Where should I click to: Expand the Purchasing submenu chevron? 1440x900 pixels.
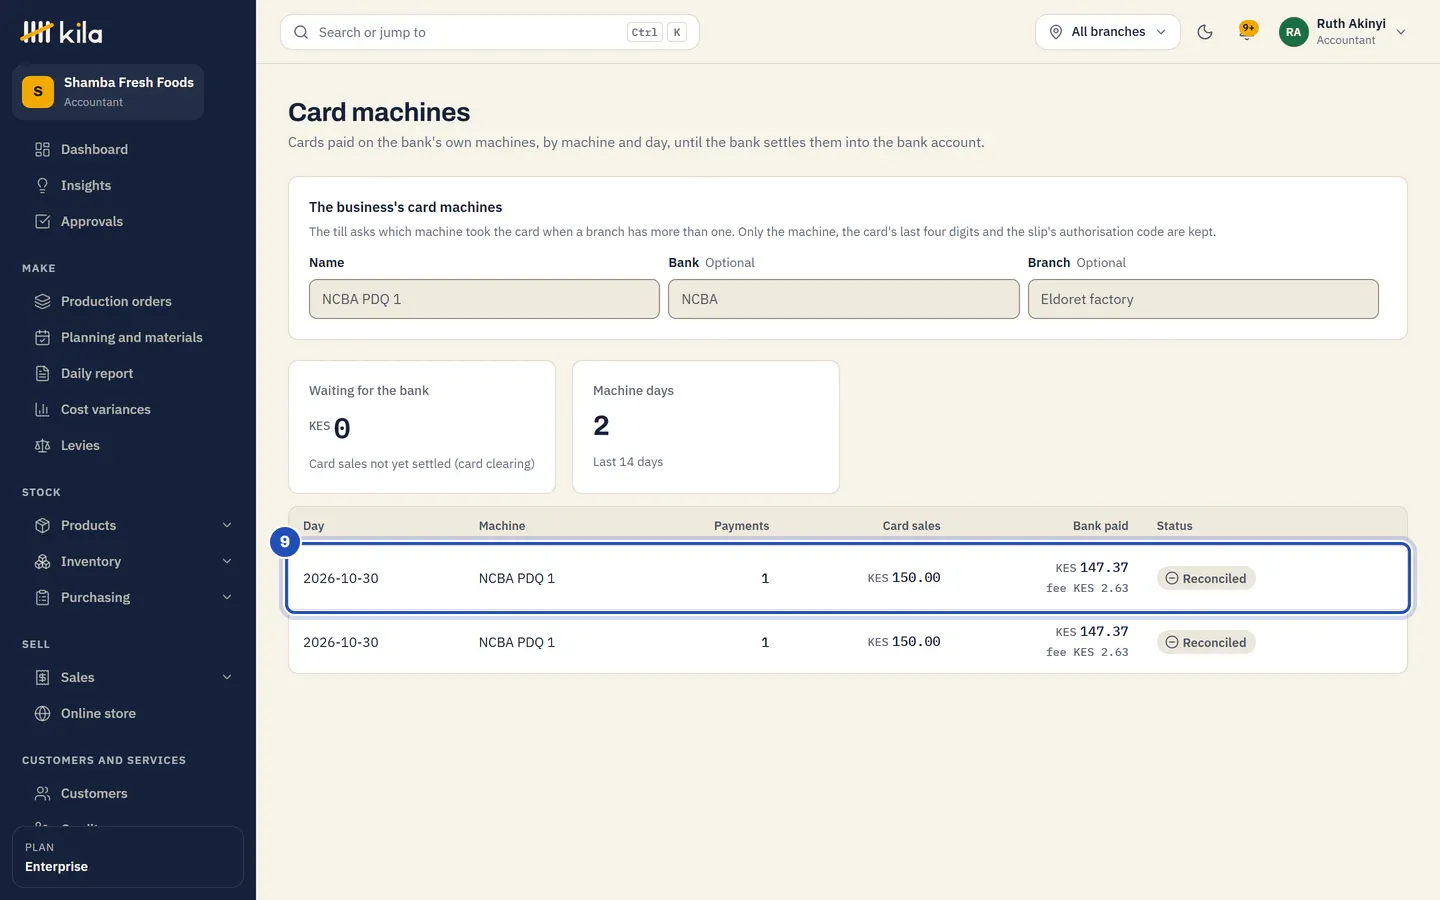[x=227, y=597]
